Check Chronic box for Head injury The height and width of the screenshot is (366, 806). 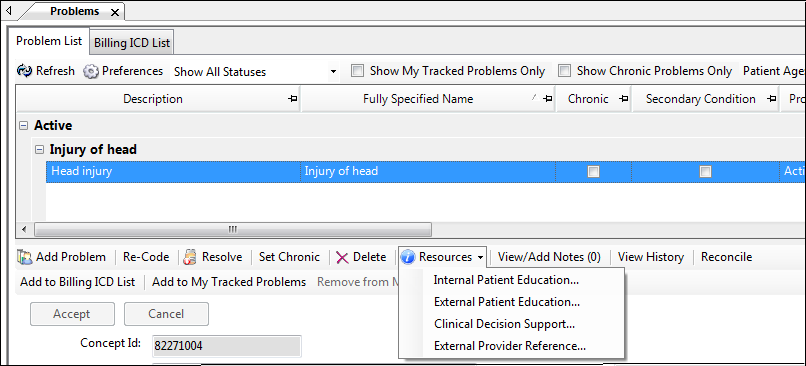[594, 172]
